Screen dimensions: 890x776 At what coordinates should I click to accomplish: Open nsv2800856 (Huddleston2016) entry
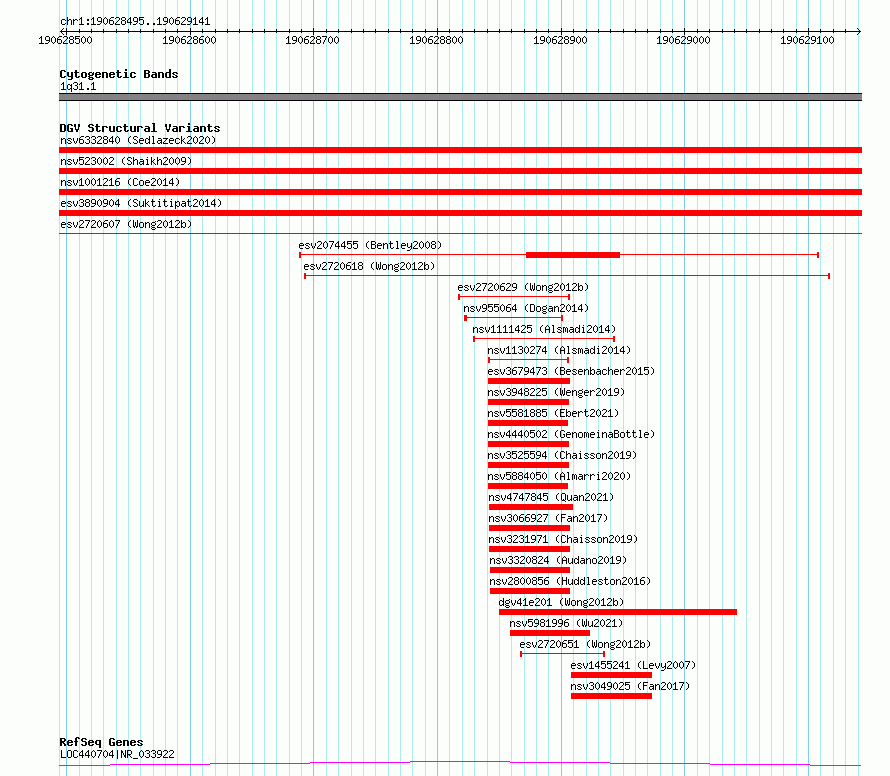click(x=570, y=581)
